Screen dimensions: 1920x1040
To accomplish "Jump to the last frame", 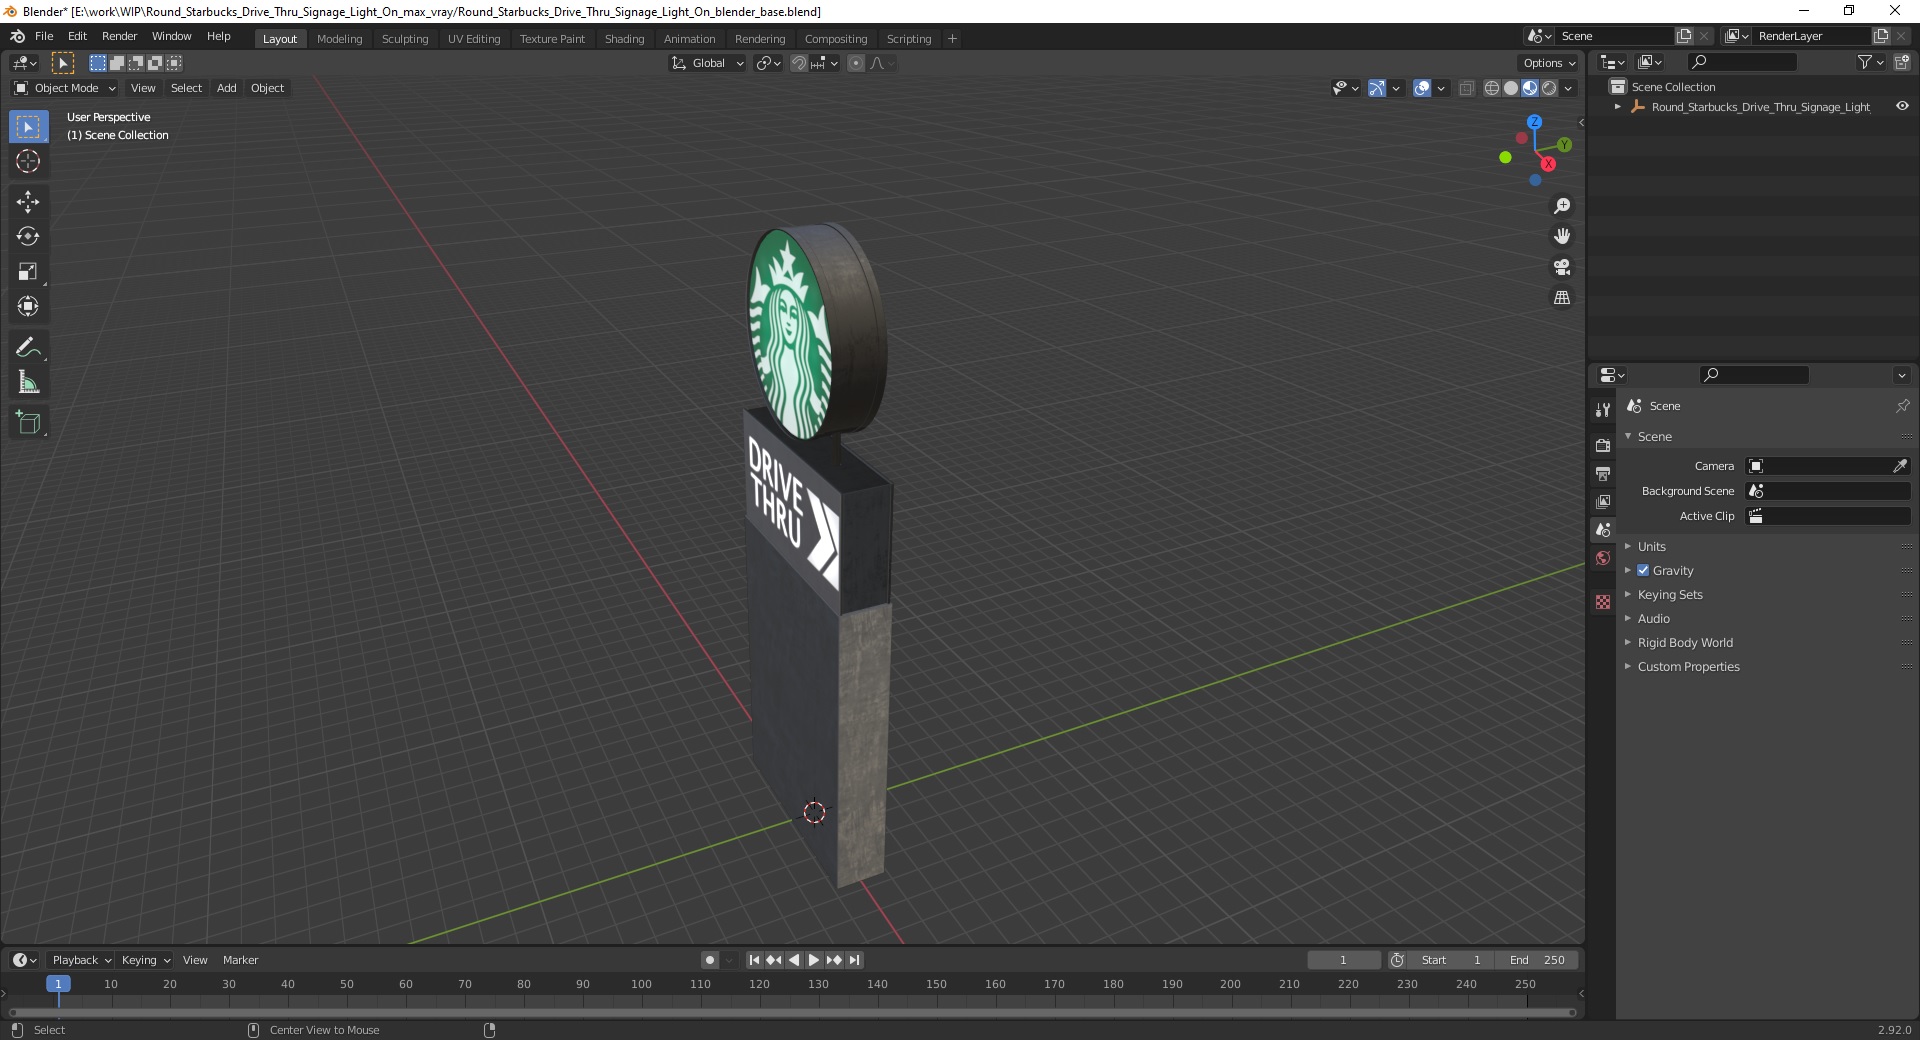I will [x=854, y=960].
